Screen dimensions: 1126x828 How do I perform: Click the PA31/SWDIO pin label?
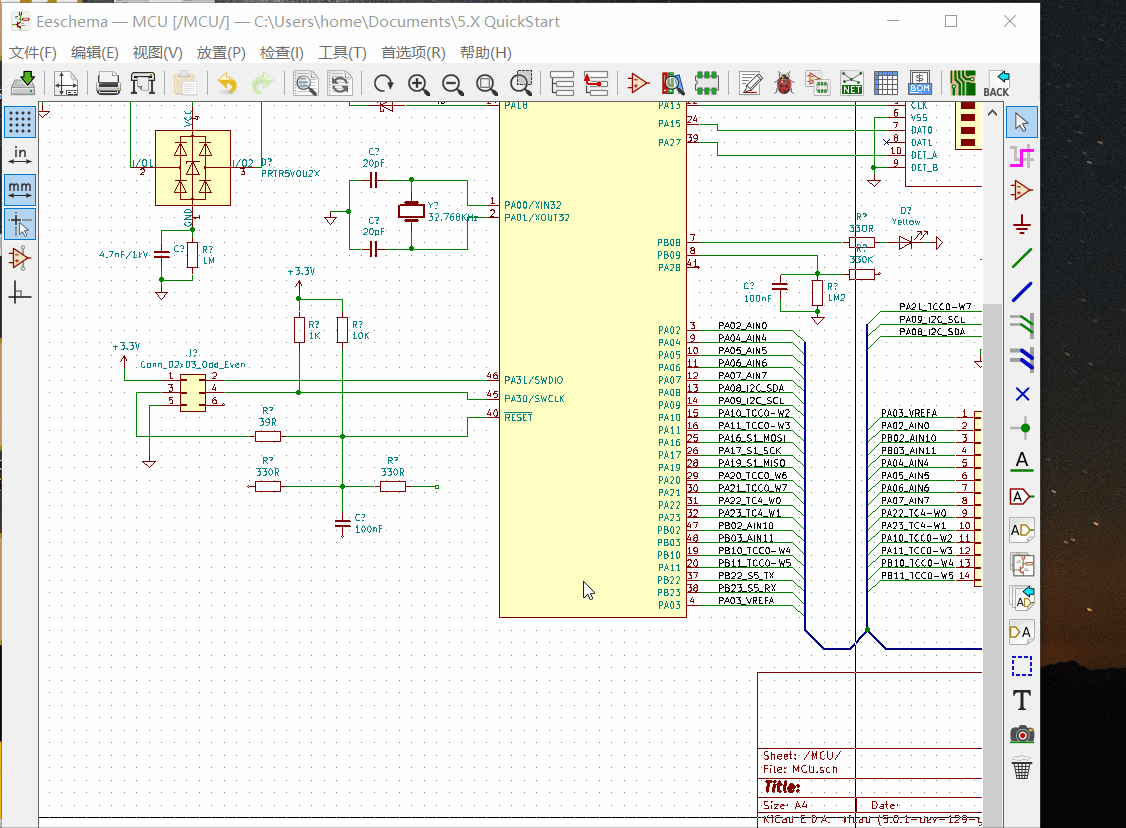[x=534, y=380]
